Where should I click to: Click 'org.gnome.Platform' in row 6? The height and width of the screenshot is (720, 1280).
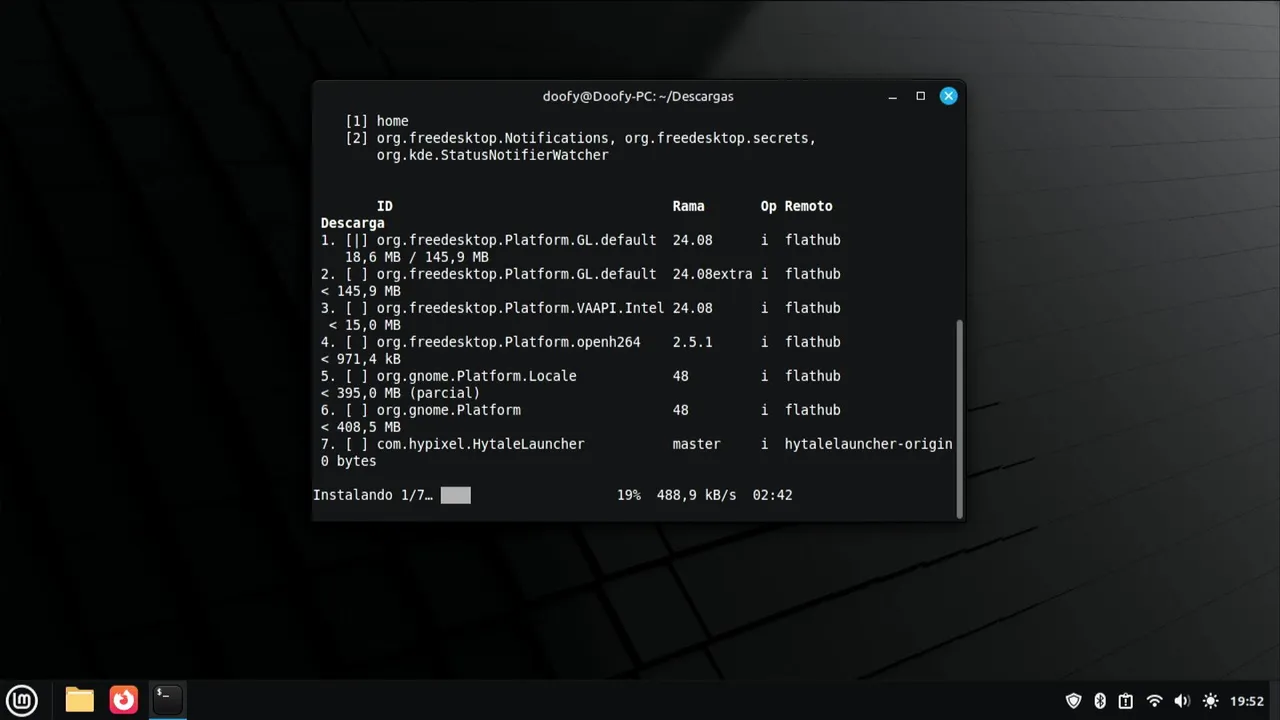click(449, 410)
